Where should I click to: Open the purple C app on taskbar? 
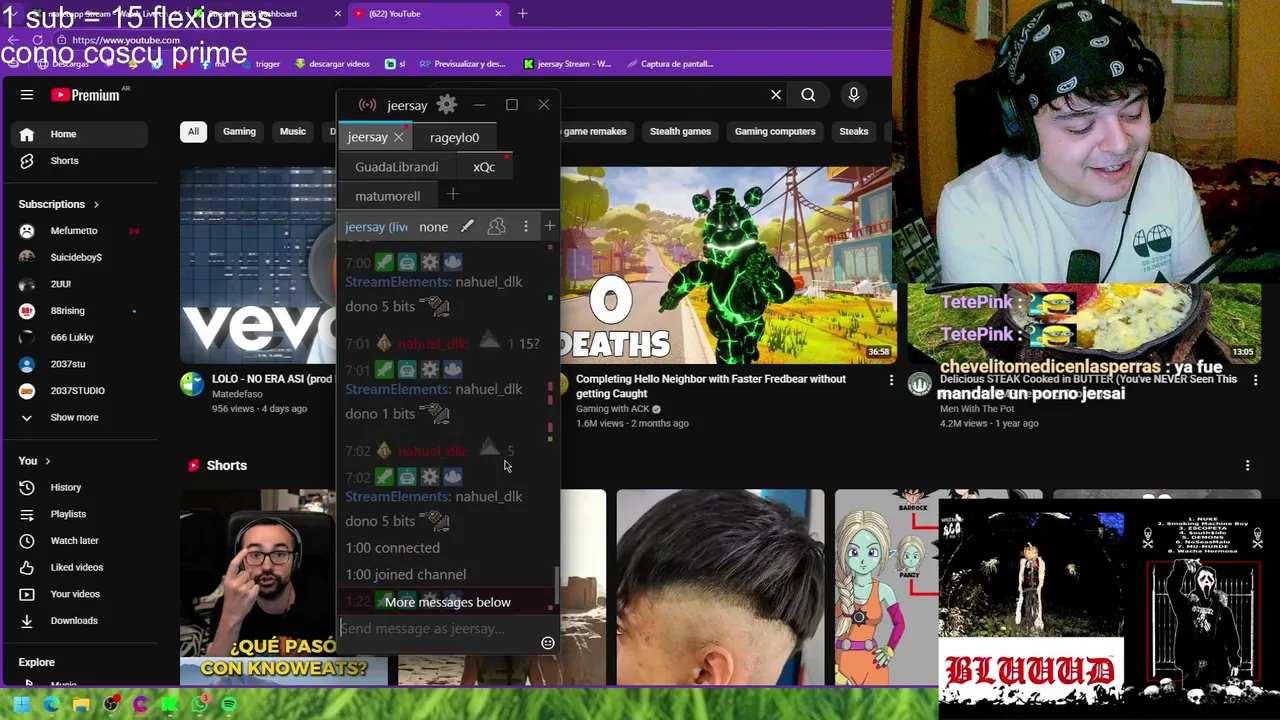click(x=140, y=705)
